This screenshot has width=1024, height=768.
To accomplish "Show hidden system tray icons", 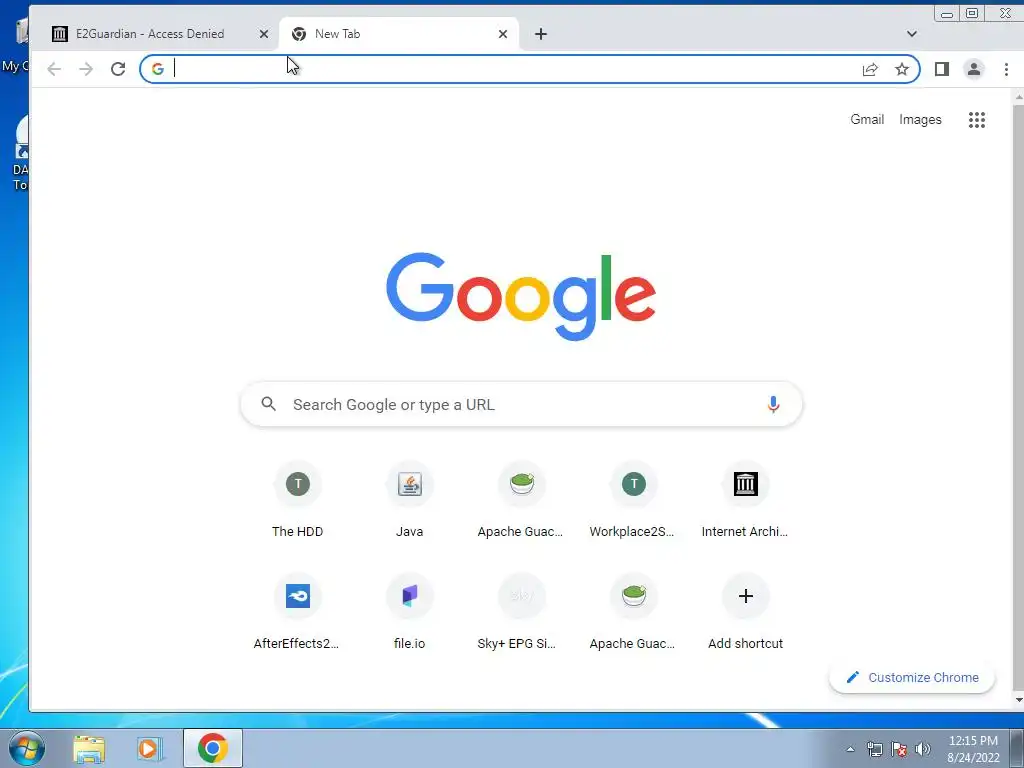I will tap(850, 749).
